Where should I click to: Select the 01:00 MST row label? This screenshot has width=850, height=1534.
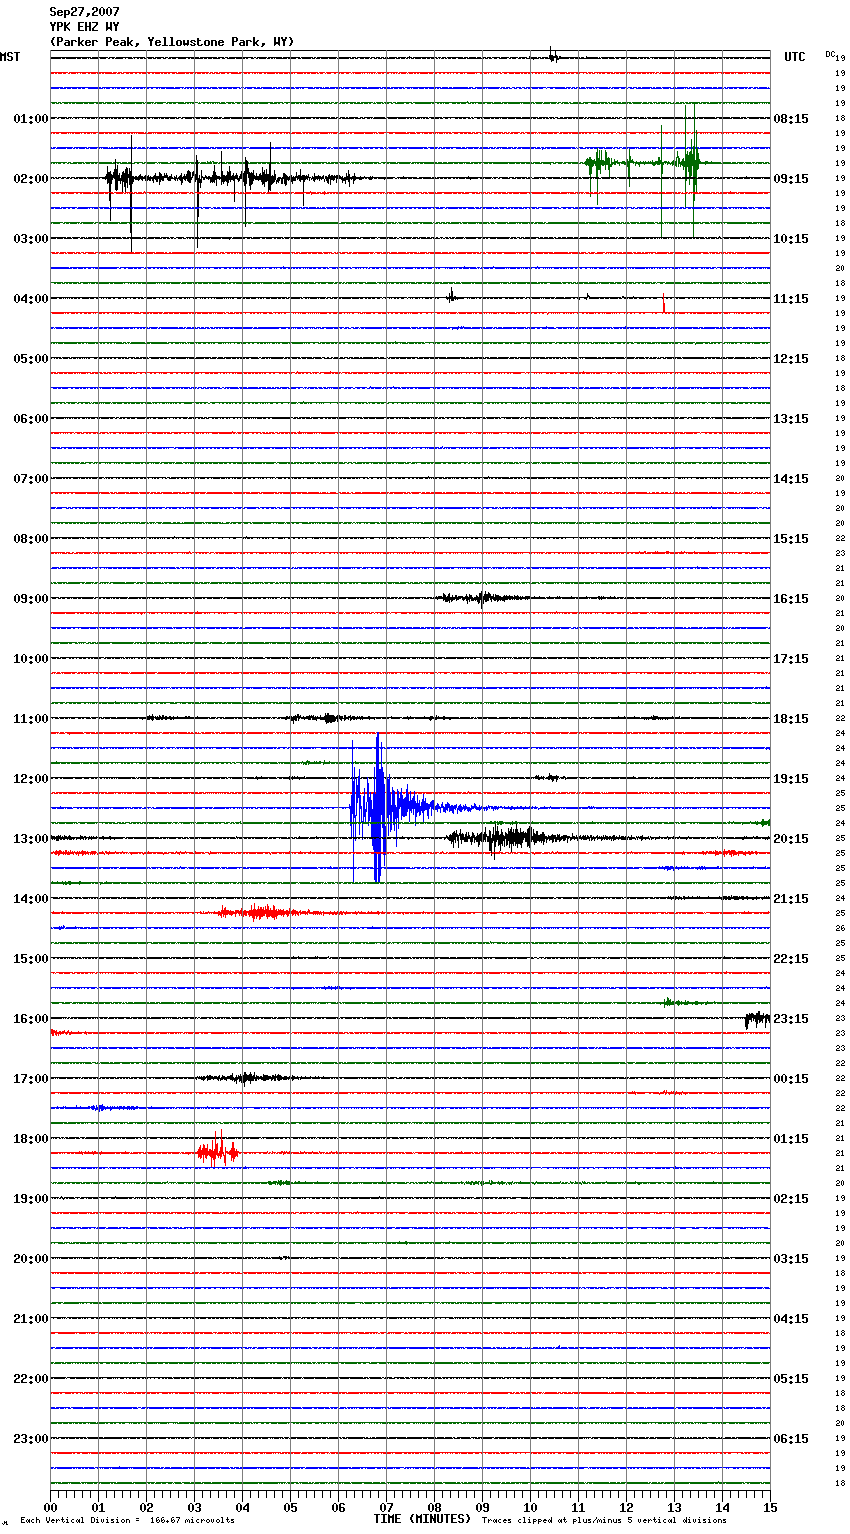(30, 118)
